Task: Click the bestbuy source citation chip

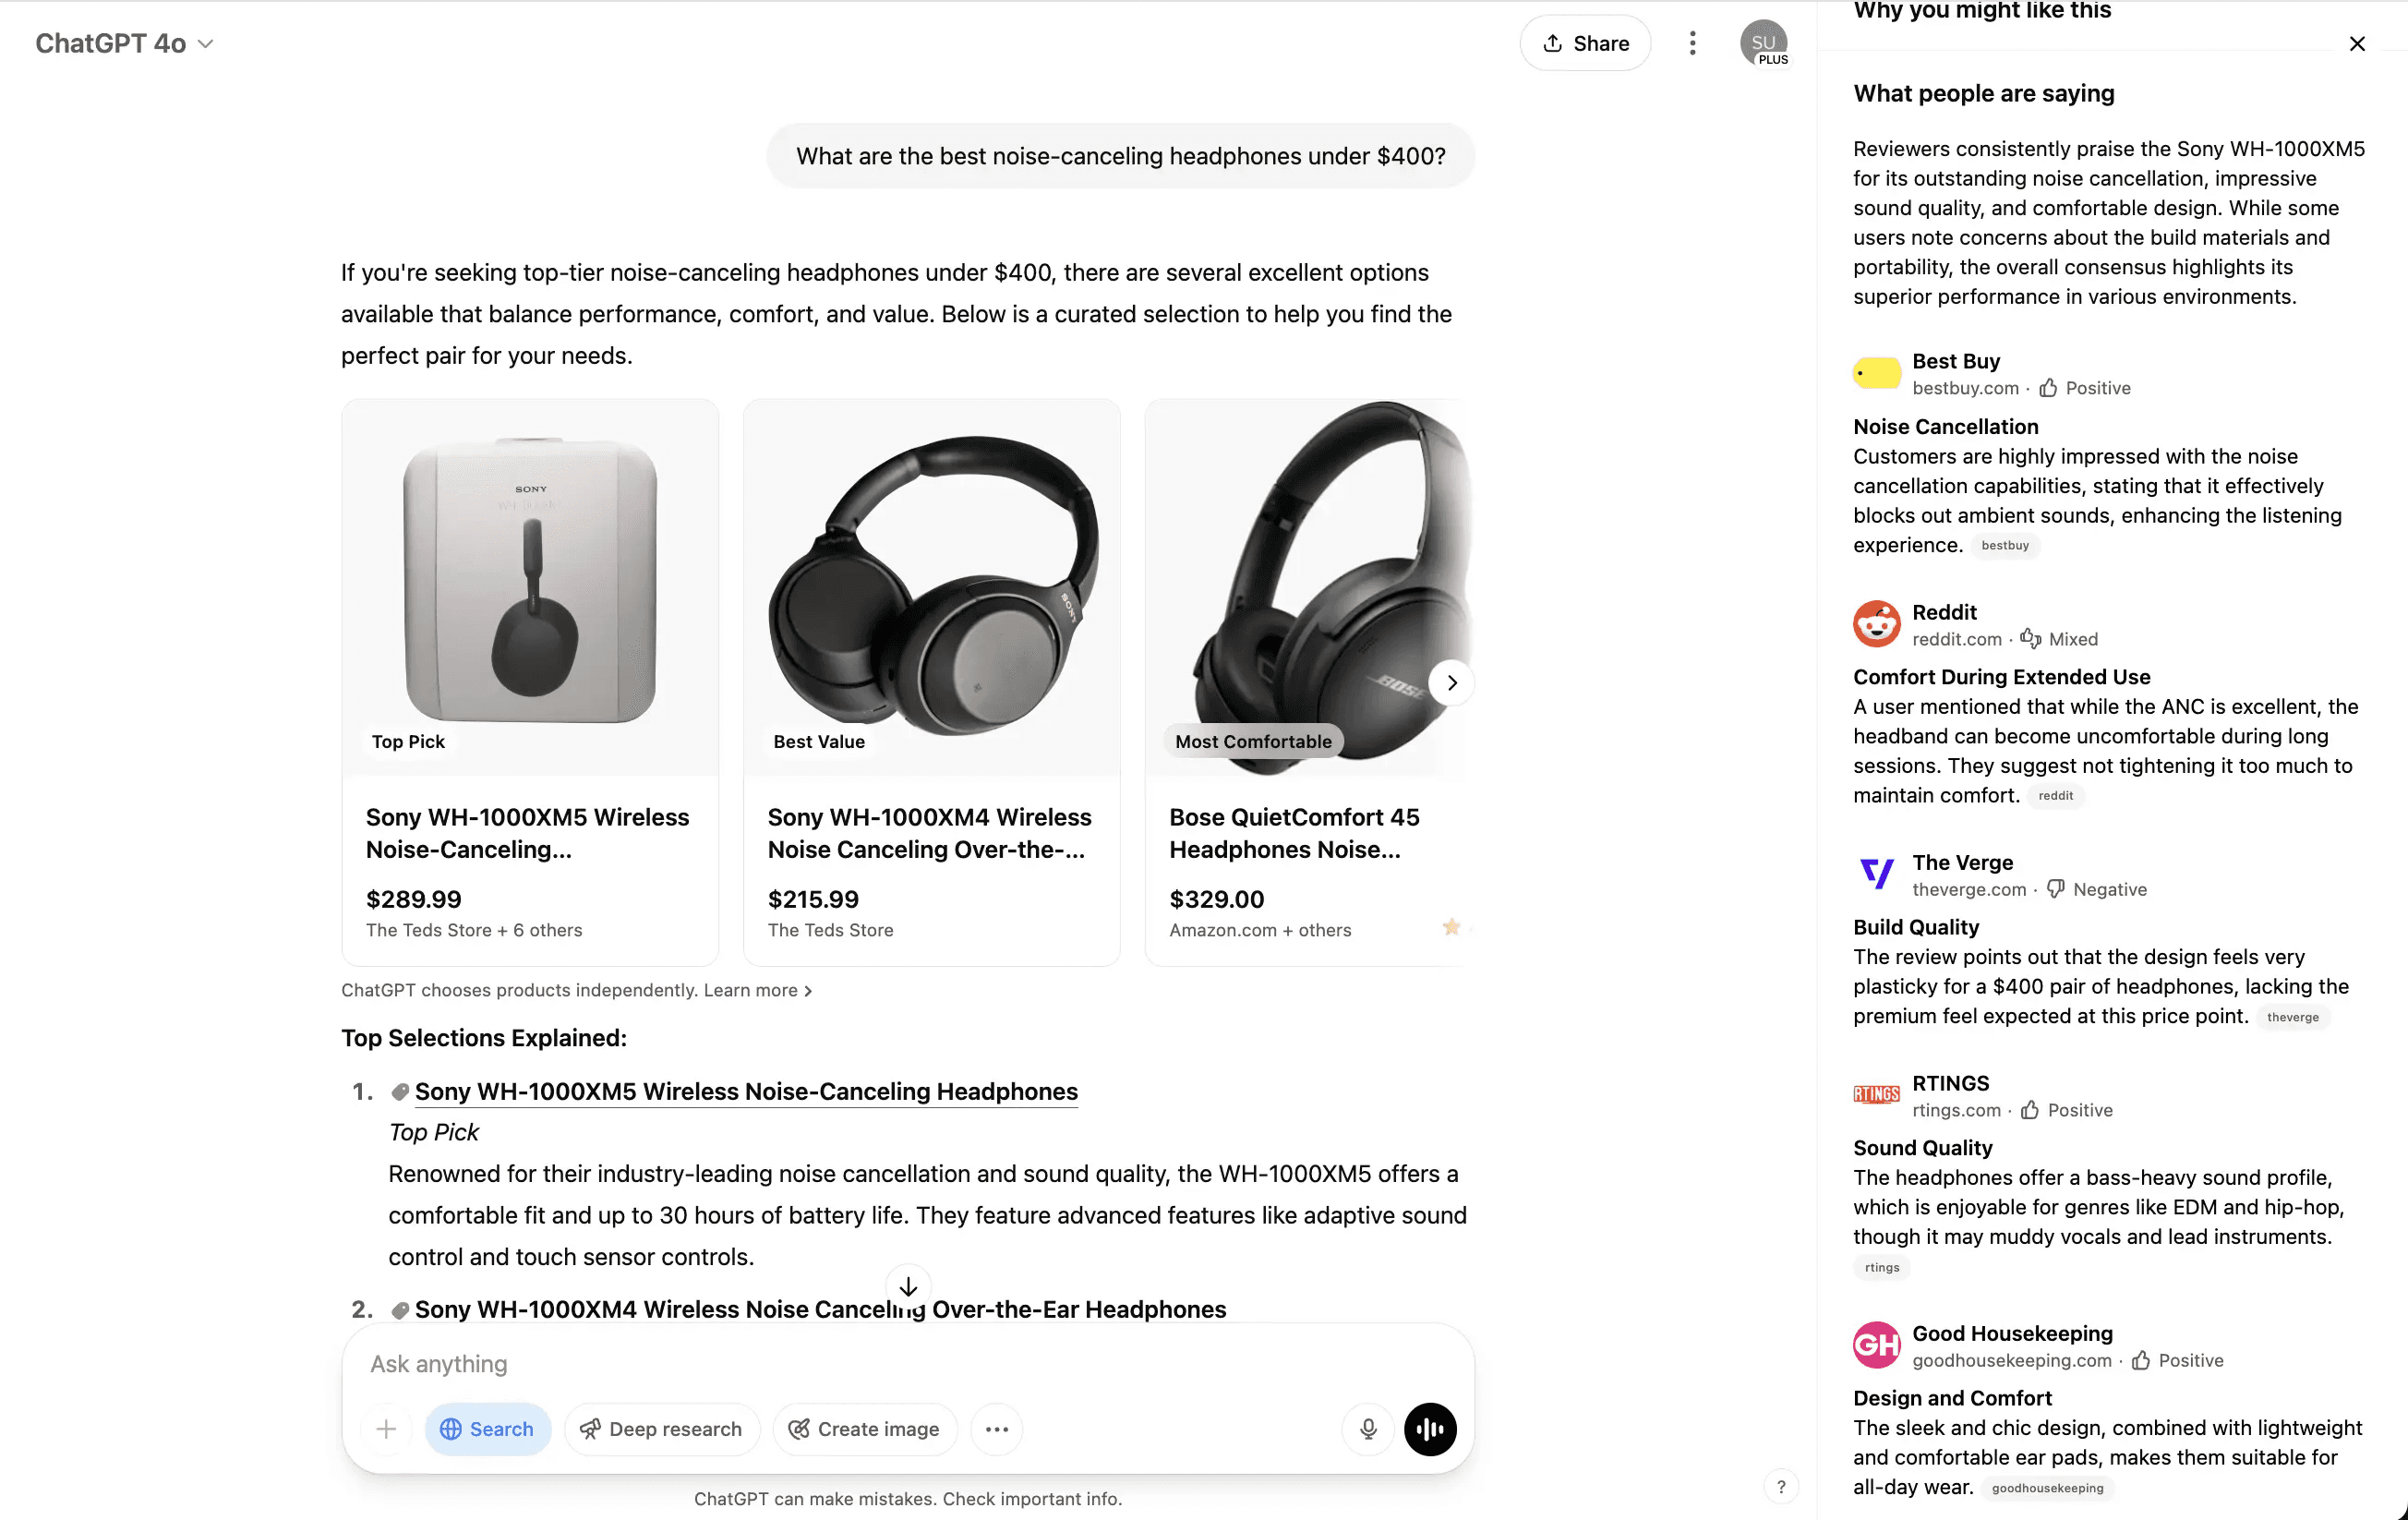Action: (x=2004, y=545)
